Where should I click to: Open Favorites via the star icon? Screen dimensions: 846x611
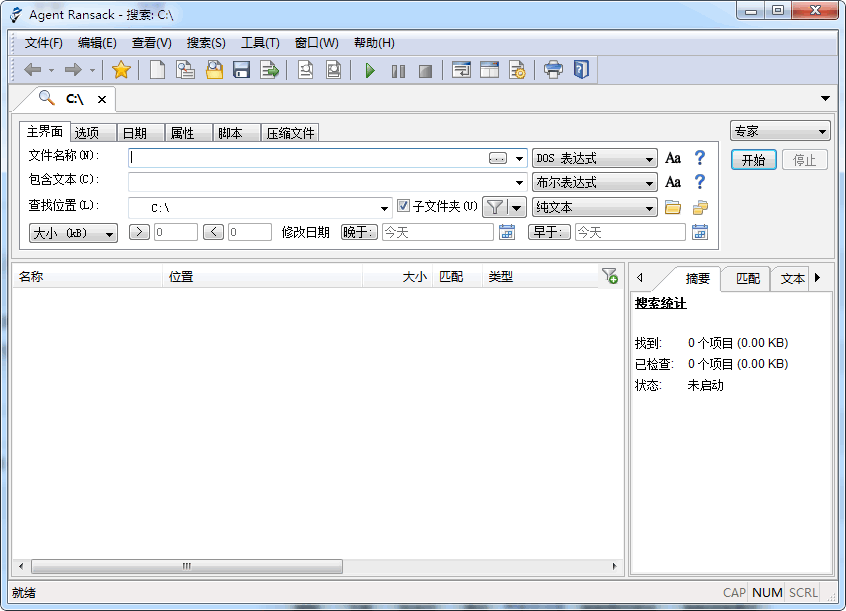pyautogui.click(x=121, y=70)
